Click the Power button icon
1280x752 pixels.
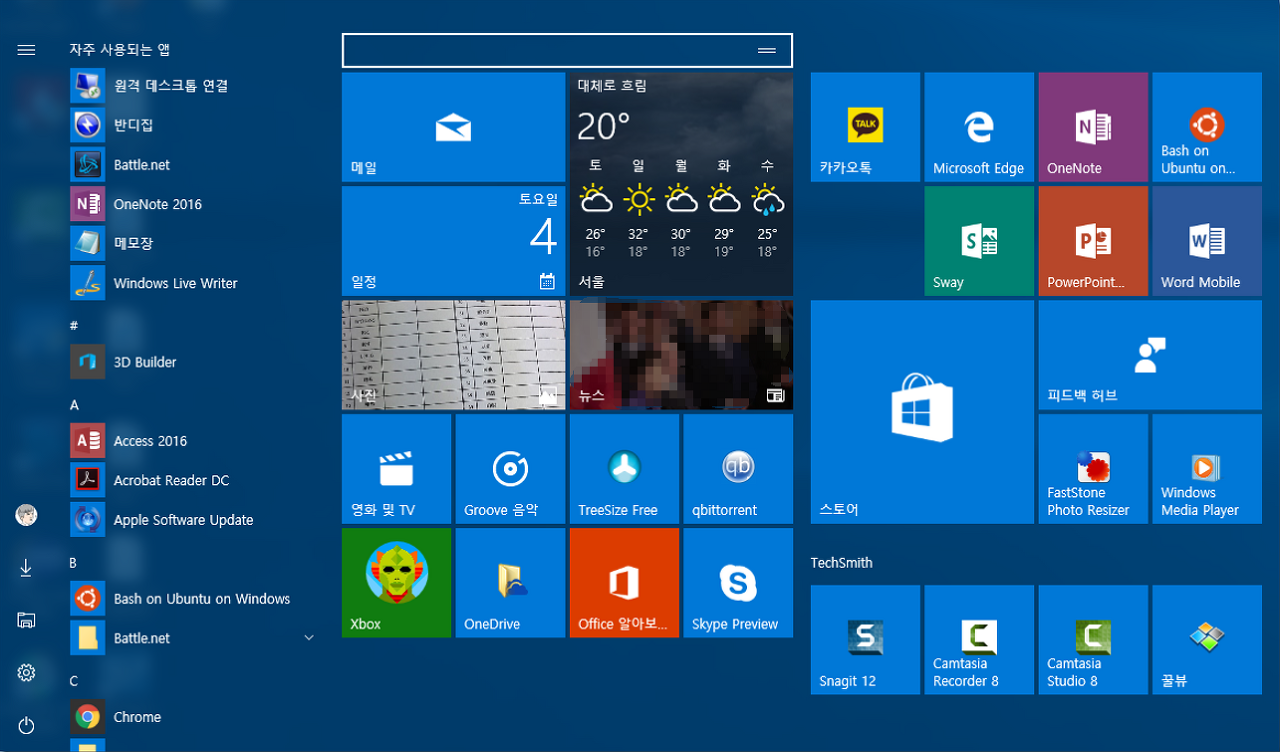click(x=26, y=725)
